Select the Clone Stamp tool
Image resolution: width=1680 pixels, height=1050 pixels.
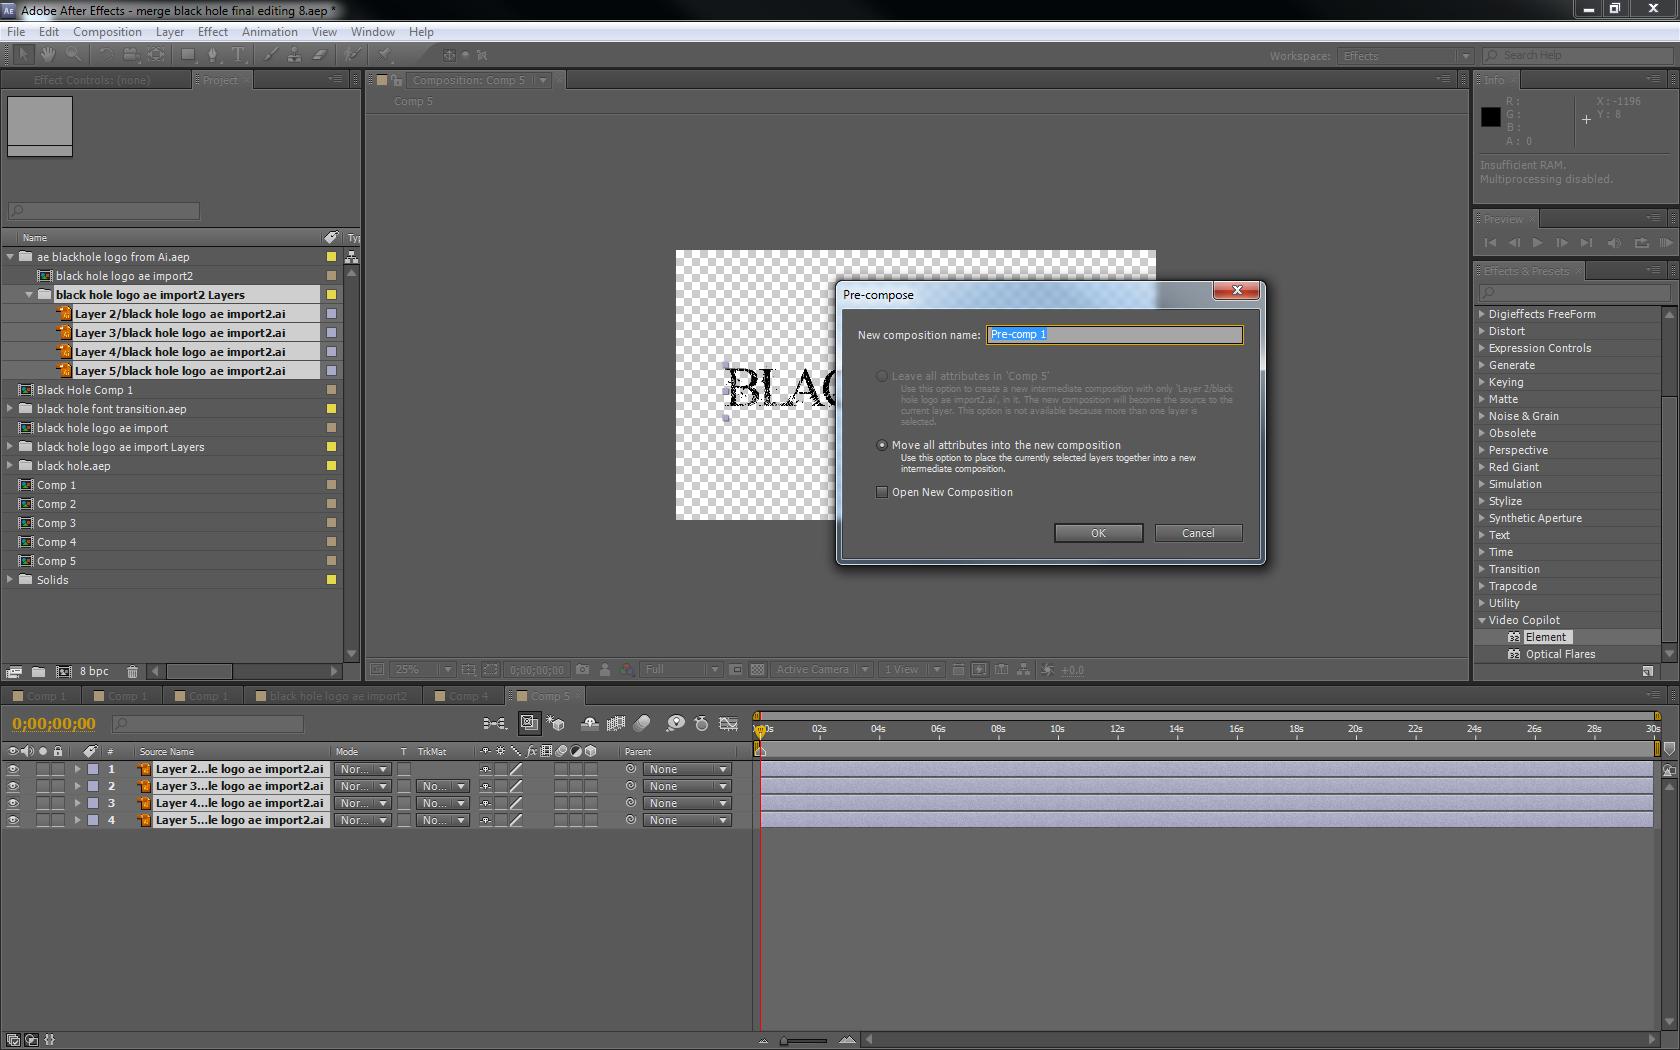click(295, 55)
